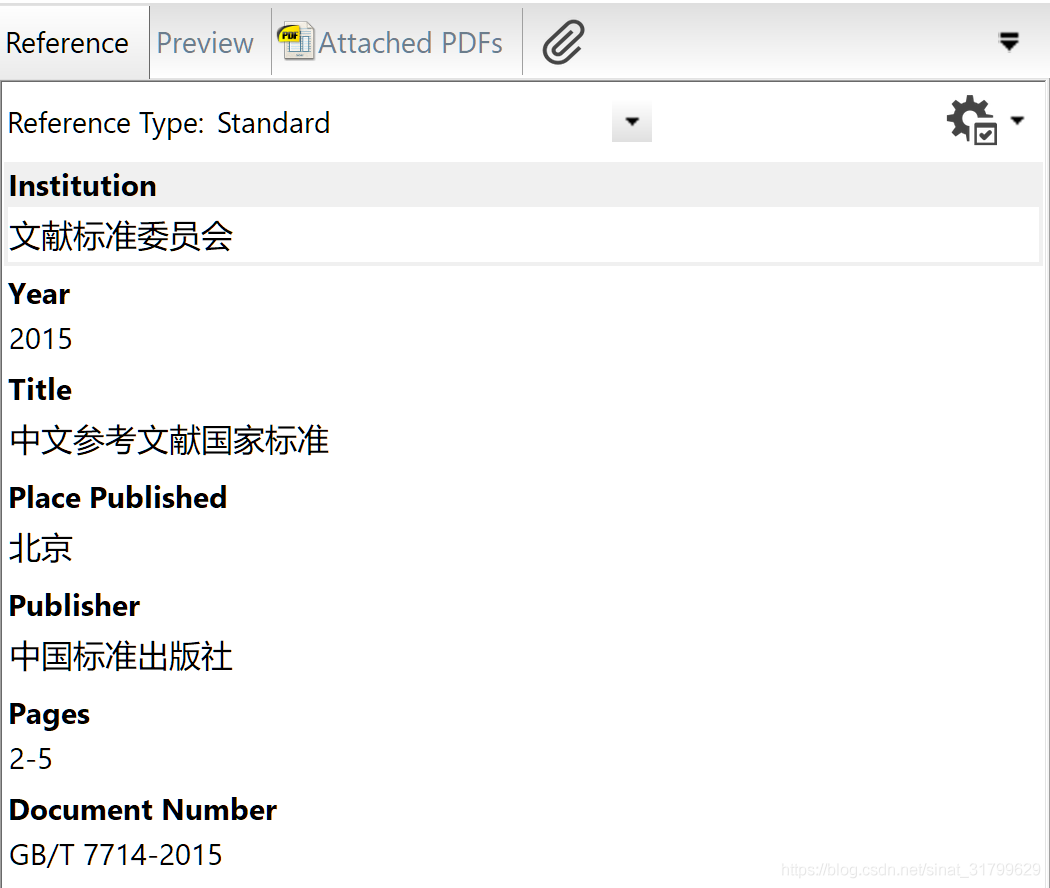
Task: Select the Title field label
Action: pos(40,390)
